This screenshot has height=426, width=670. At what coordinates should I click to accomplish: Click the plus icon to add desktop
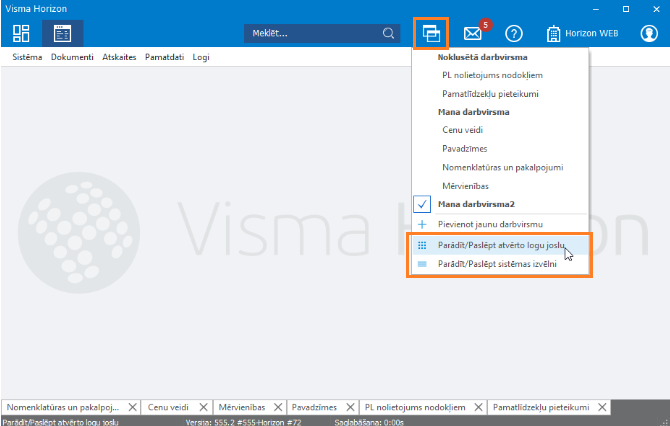pyautogui.click(x=422, y=224)
